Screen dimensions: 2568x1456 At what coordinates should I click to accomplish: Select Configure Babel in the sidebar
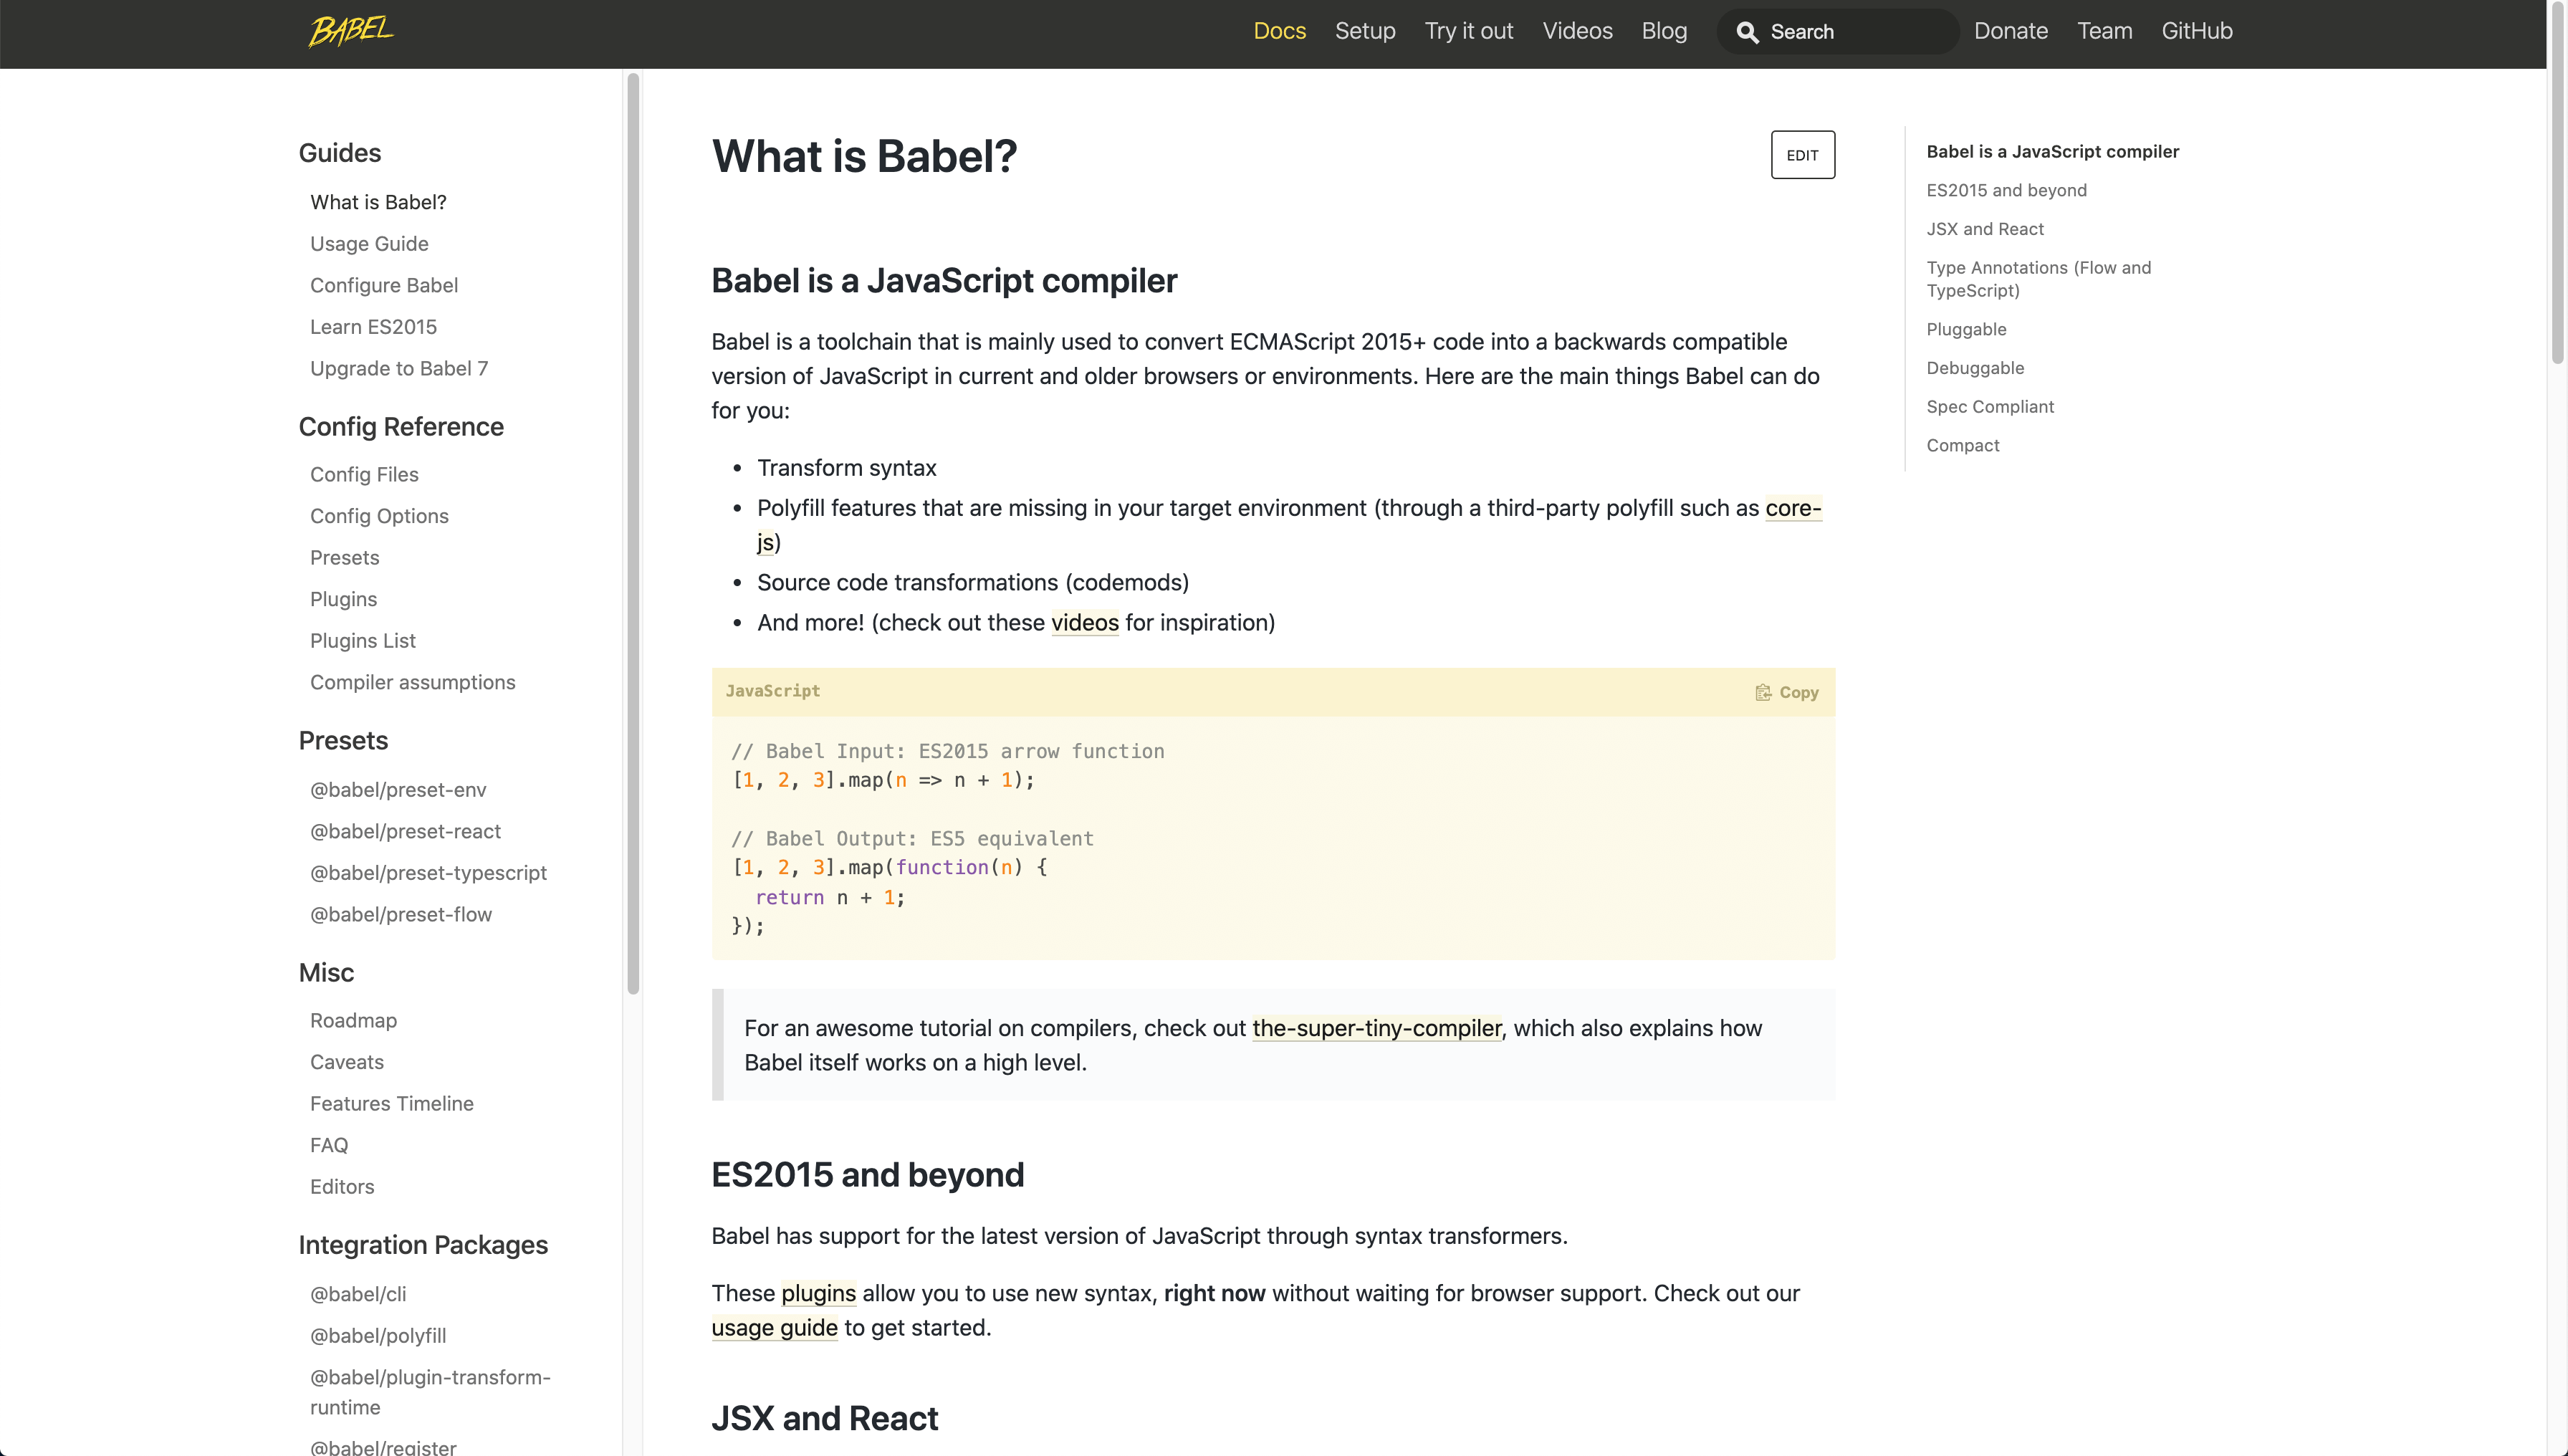[384, 285]
